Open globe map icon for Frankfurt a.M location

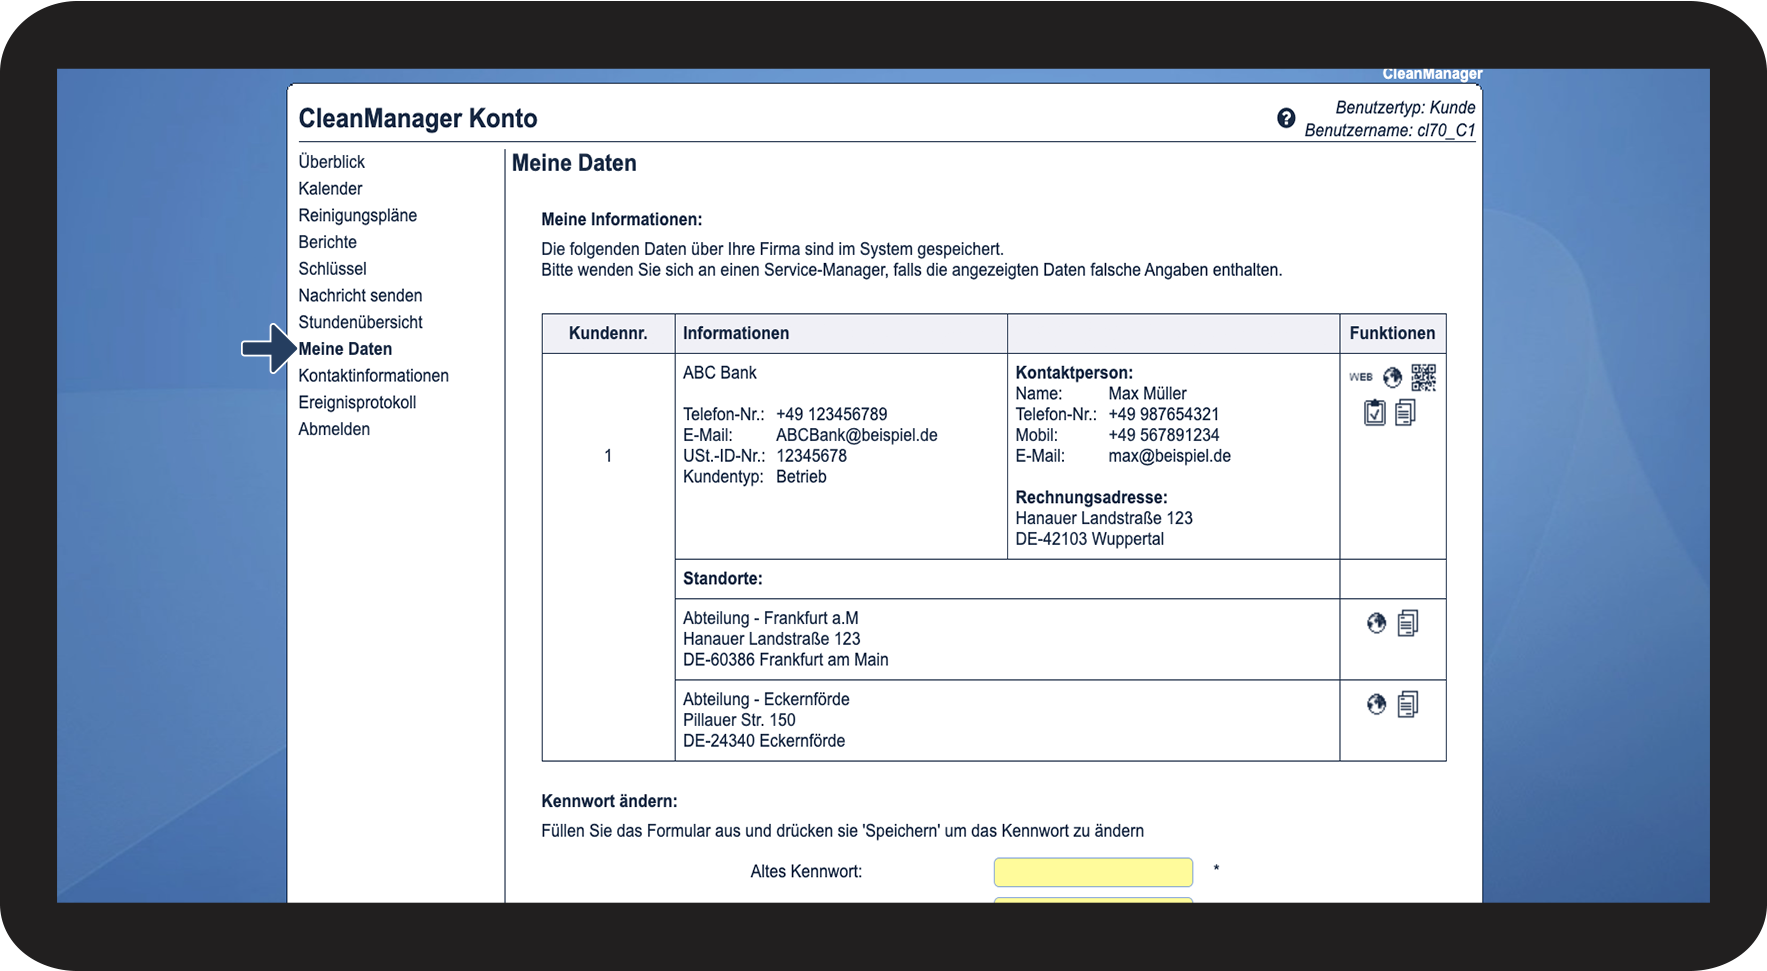point(1377,623)
